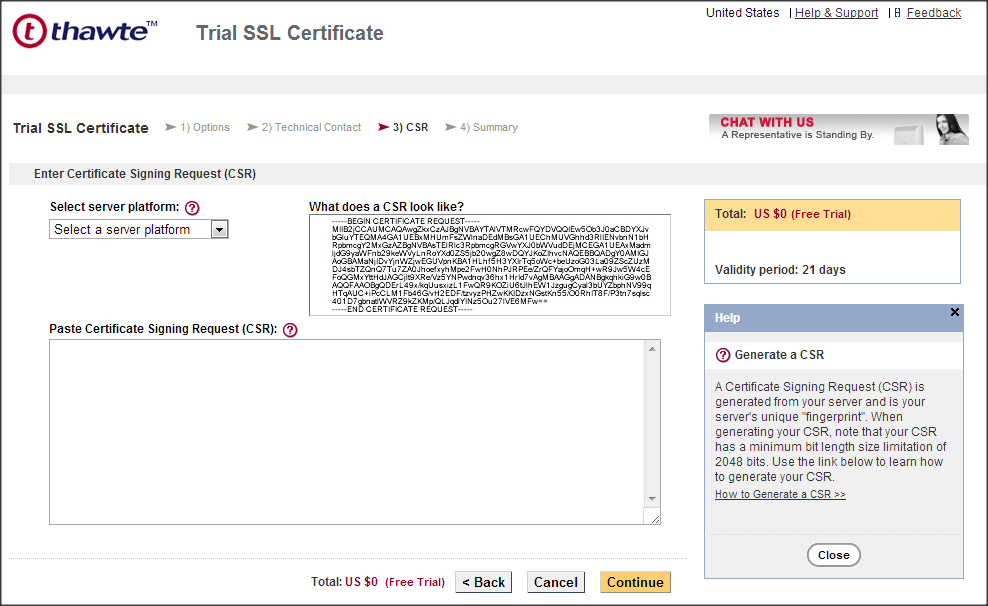Viewport: 988px width, 606px height.
Task: Click the Enter Certificate Signing Request (CSR) header
Action: (145, 174)
